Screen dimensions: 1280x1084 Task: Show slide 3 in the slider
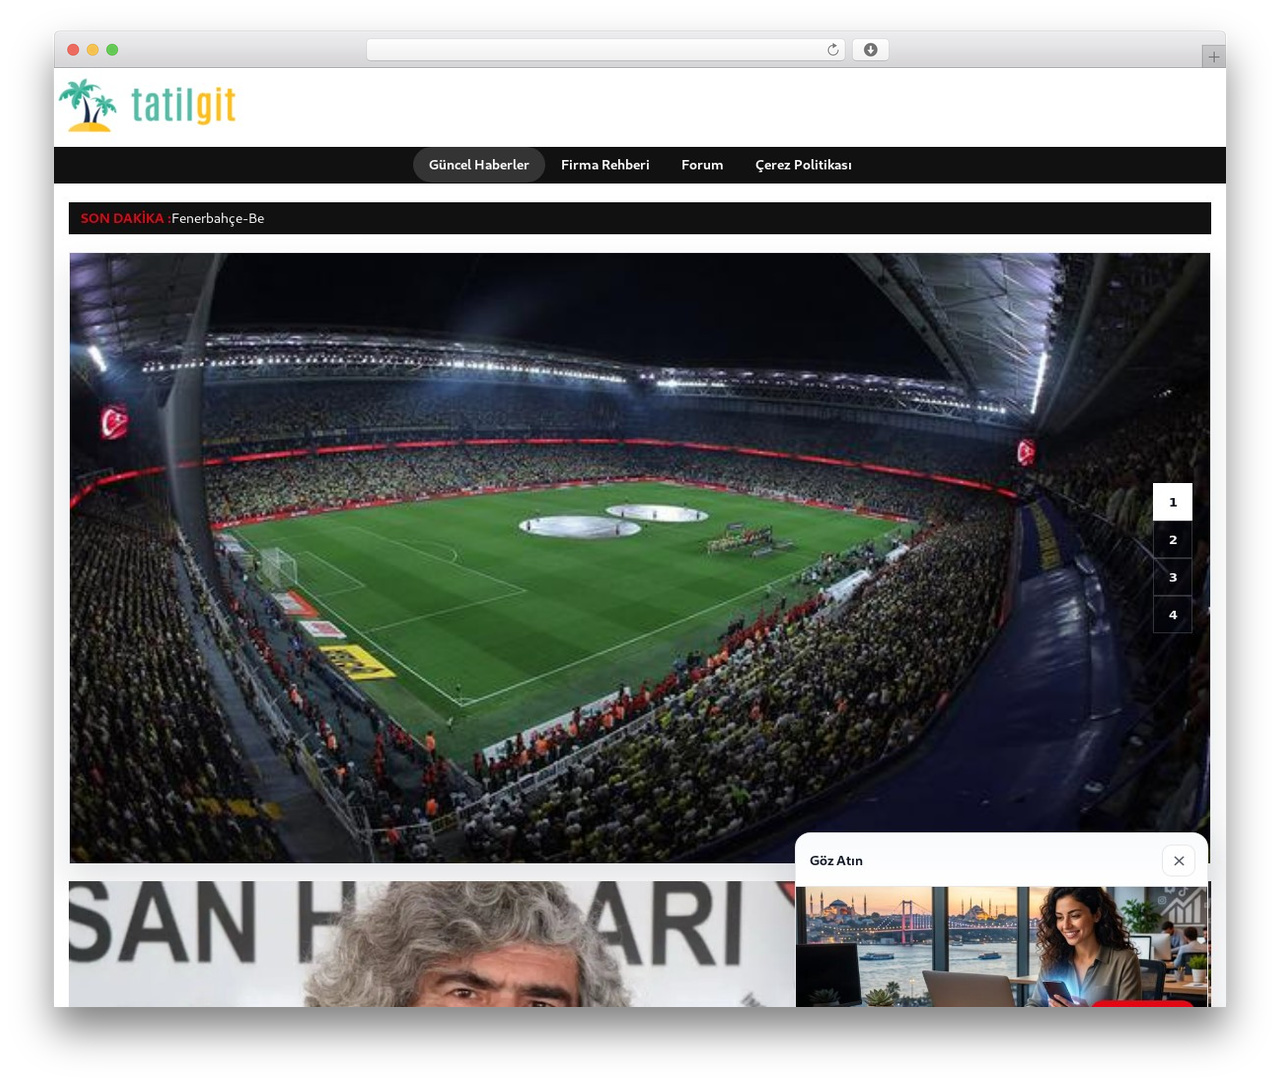[x=1172, y=577]
